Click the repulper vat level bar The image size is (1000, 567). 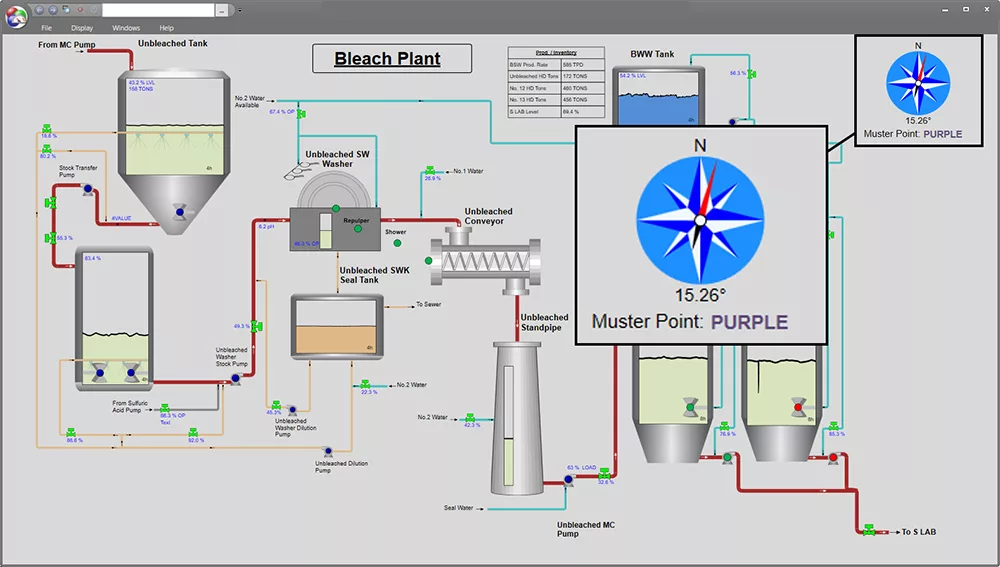point(325,231)
